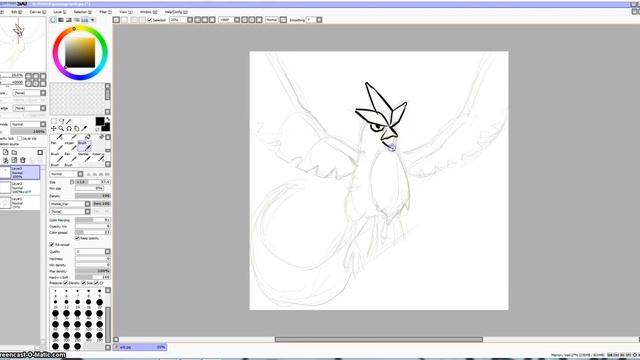Open the paper Texture dropdown
The image size is (640, 360).
click(29, 93)
